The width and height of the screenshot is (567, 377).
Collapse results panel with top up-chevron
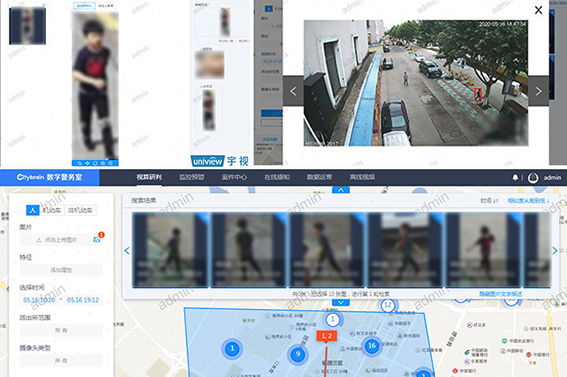[x=341, y=190]
